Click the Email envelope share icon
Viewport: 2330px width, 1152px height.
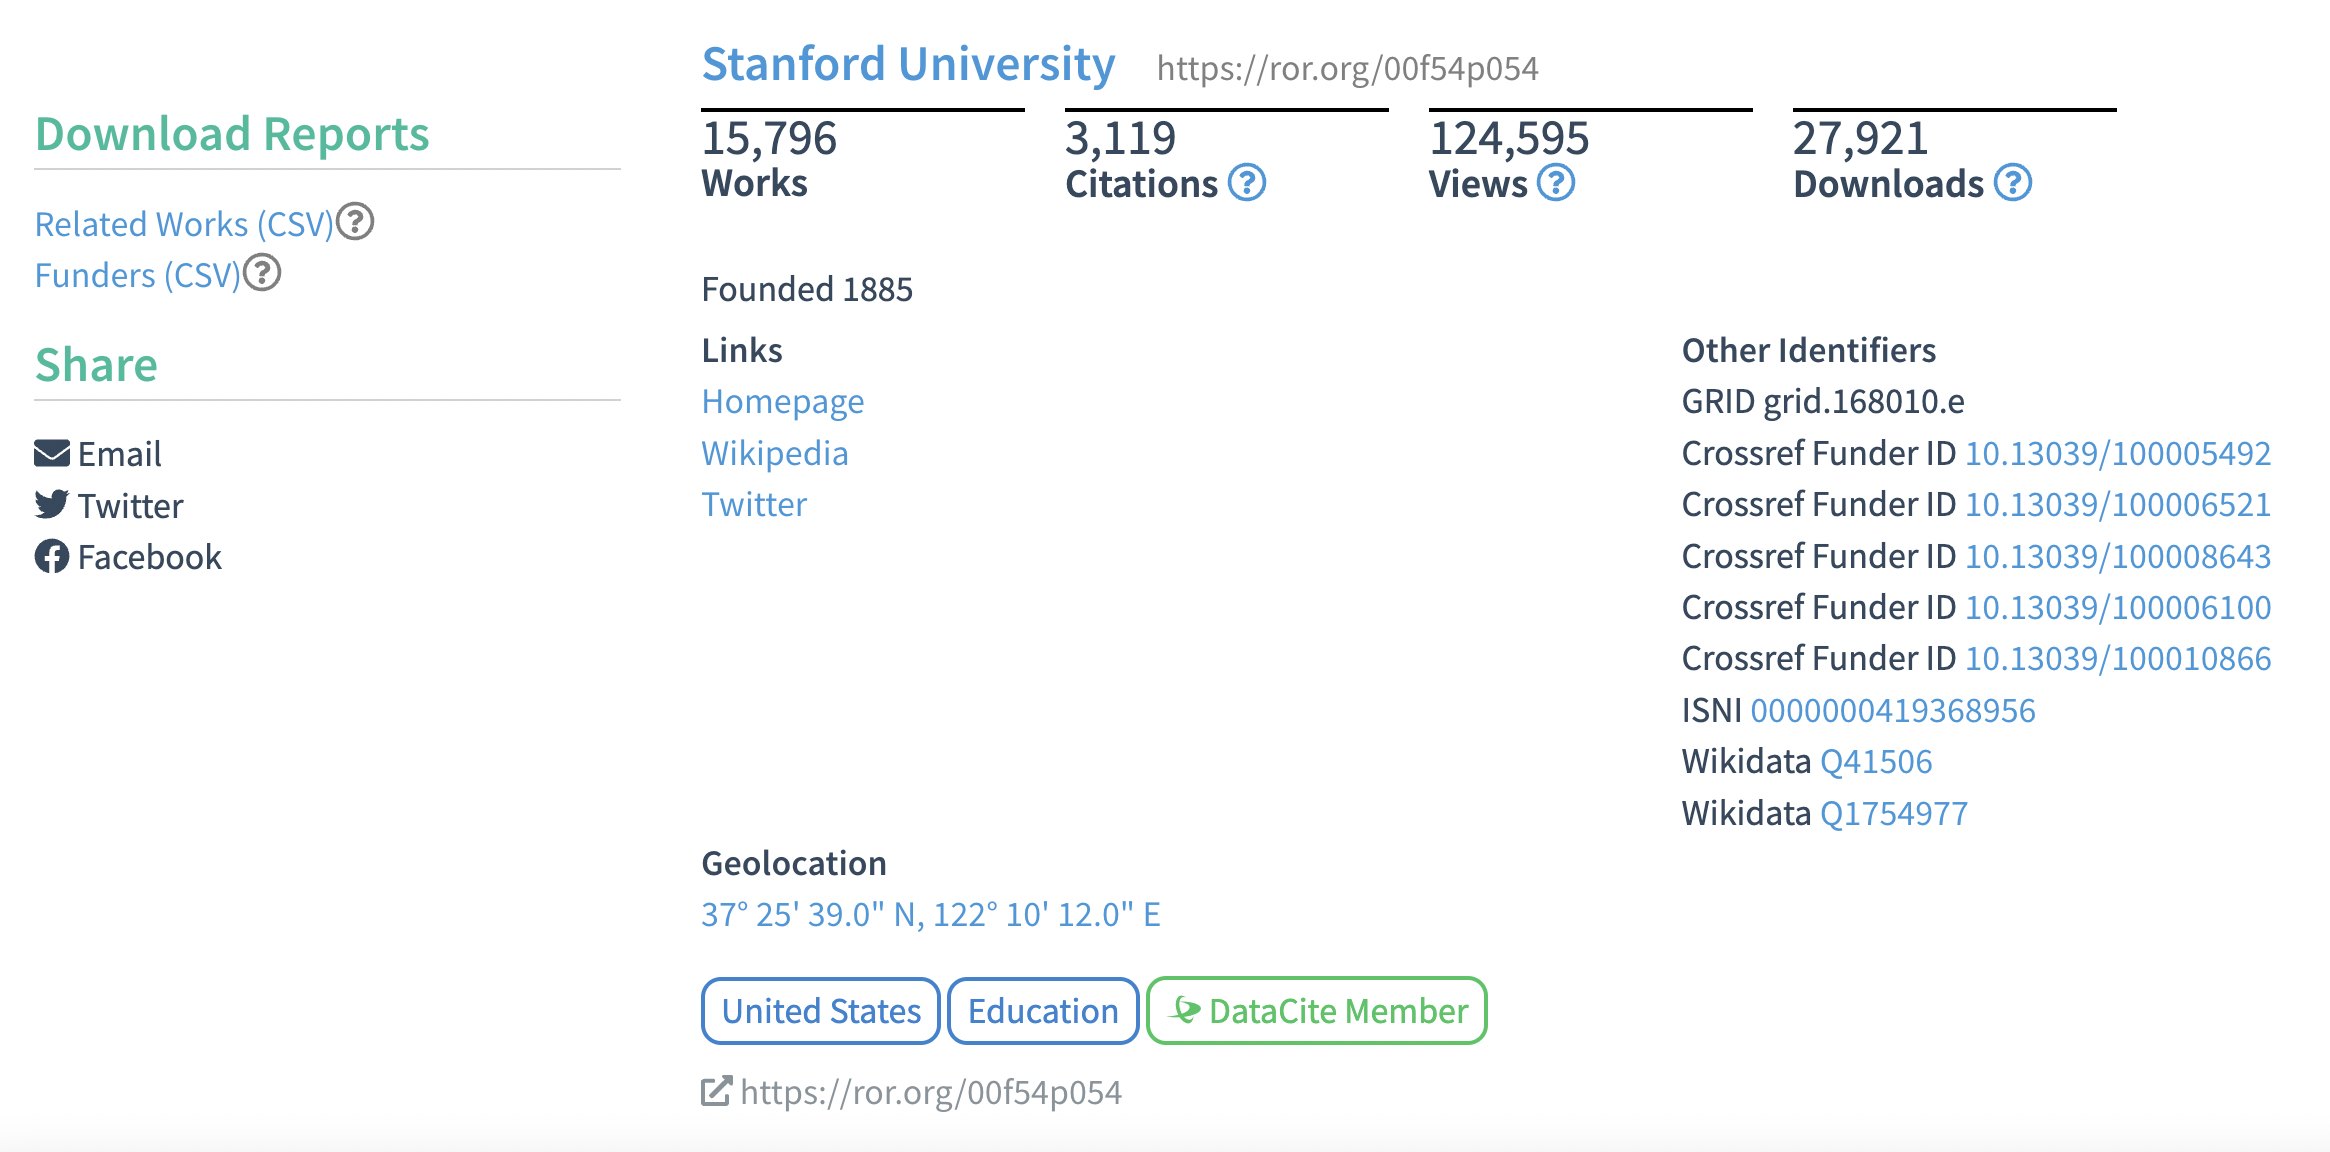[52, 454]
